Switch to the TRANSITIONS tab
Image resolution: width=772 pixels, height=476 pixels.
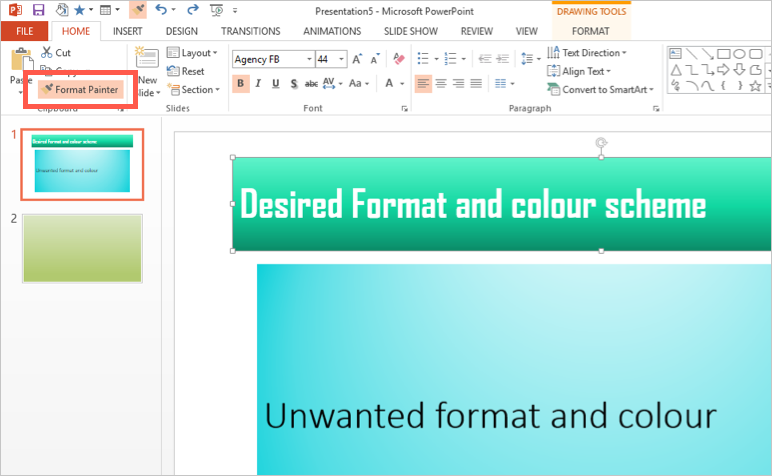click(x=250, y=31)
